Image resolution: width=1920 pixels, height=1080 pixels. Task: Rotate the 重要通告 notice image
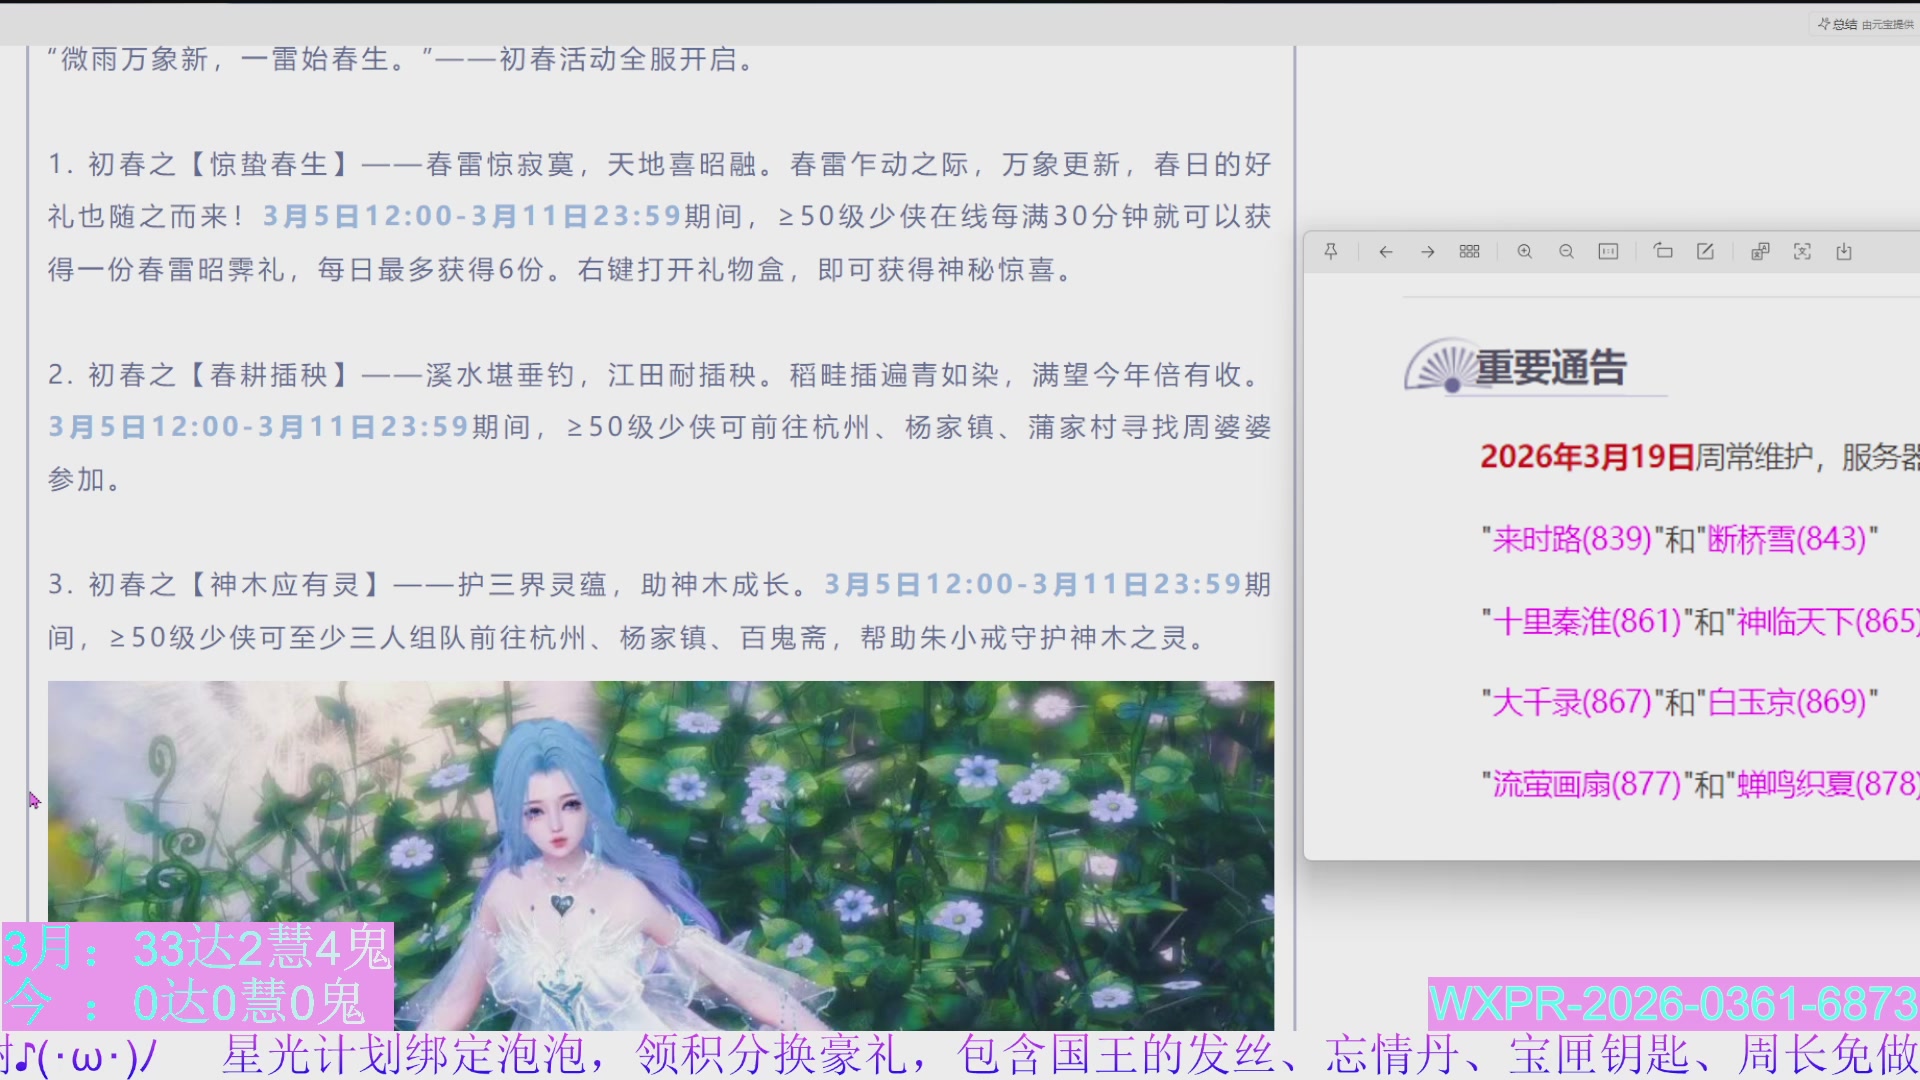click(x=1663, y=251)
